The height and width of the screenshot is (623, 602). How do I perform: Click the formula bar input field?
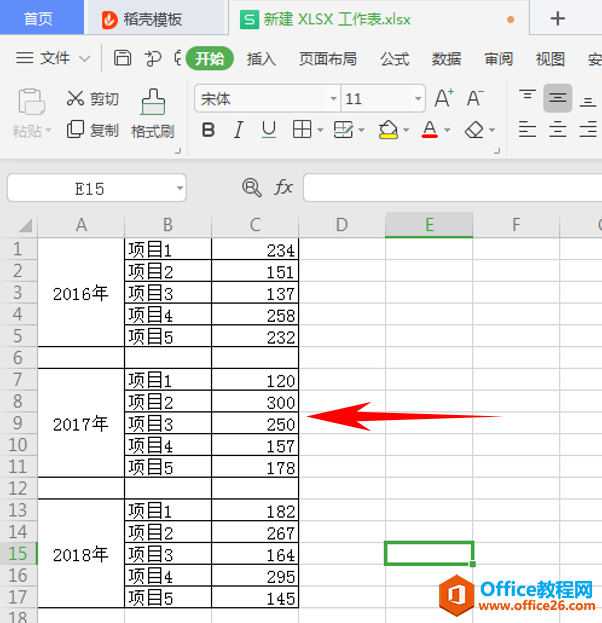pos(452,188)
